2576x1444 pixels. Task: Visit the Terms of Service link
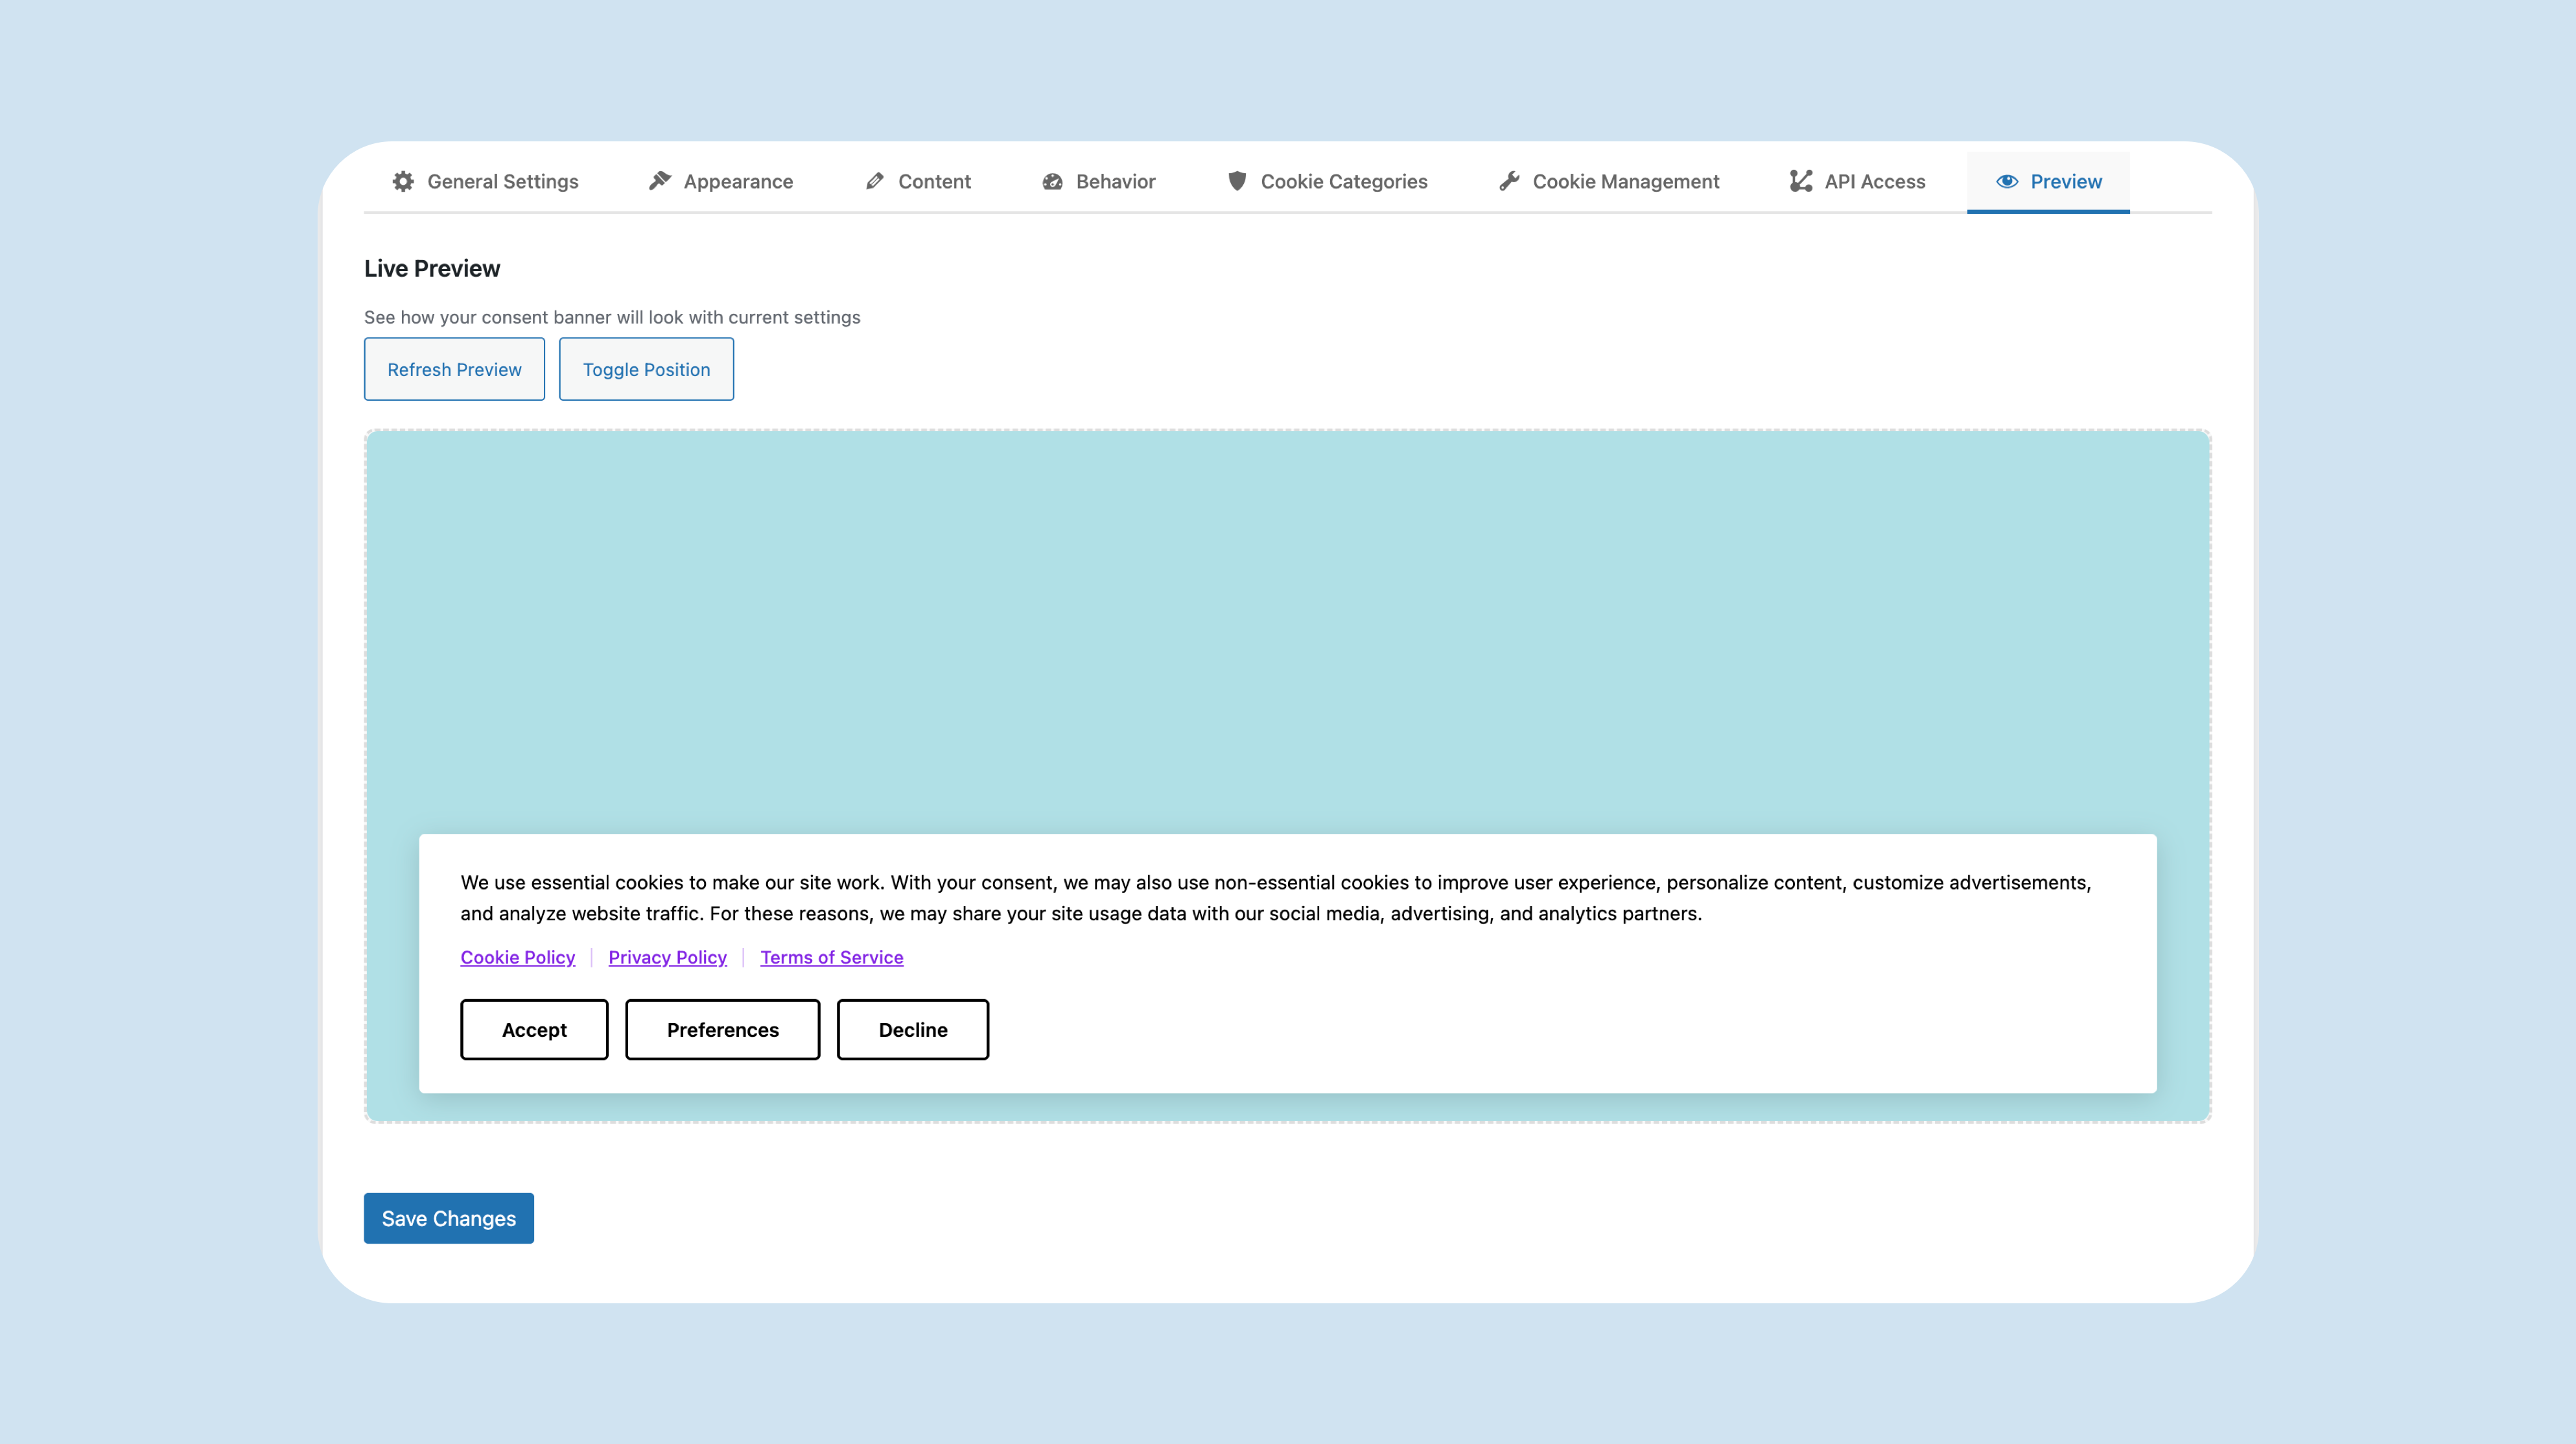point(831,957)
